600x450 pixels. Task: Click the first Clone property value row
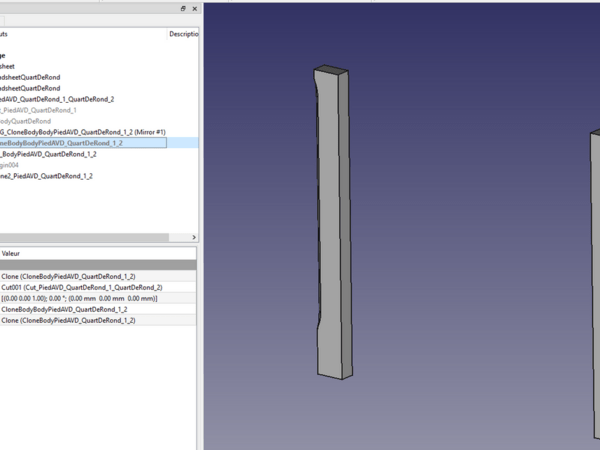click(68, 276)
